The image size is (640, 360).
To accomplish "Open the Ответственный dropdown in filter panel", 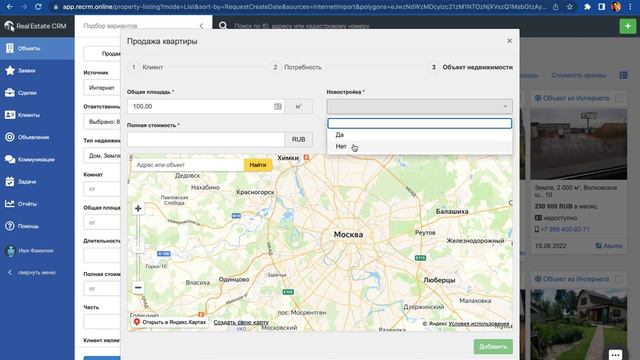I will coord(102,122).
